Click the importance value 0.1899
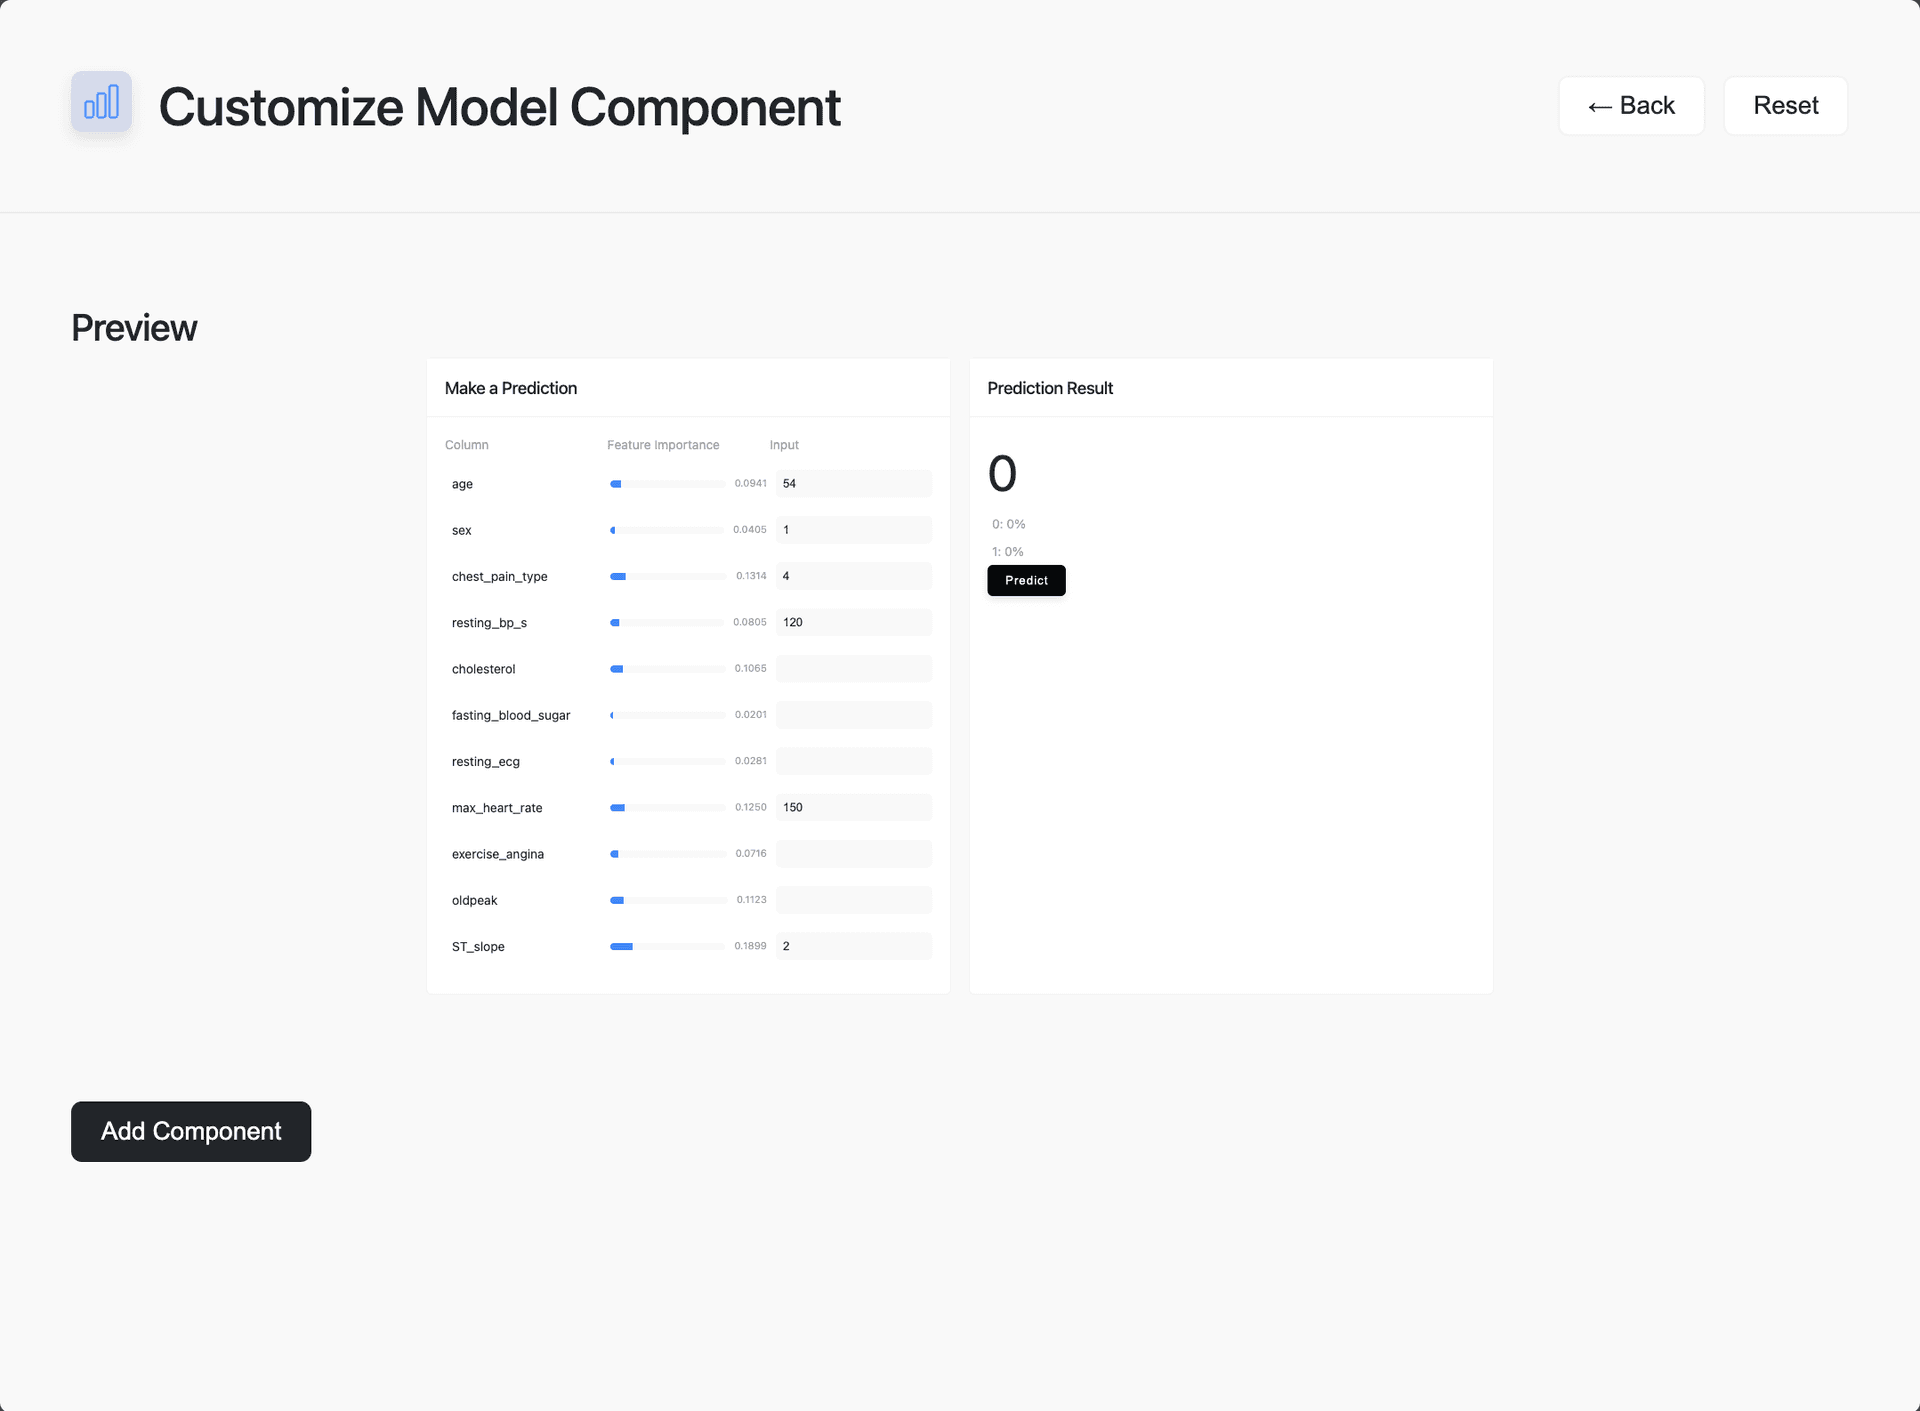The height and width of the screenshot is (1411, 1920). pyautogui.click(x=750, y=946)
